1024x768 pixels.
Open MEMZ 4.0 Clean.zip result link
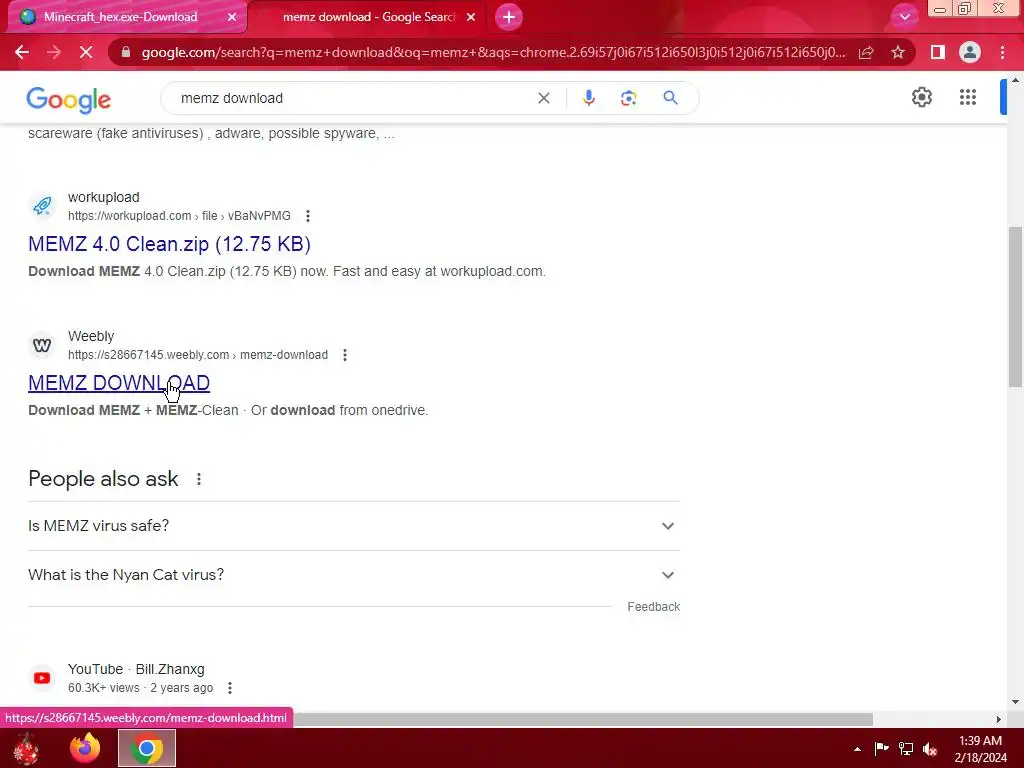click(x=169, y=244)
